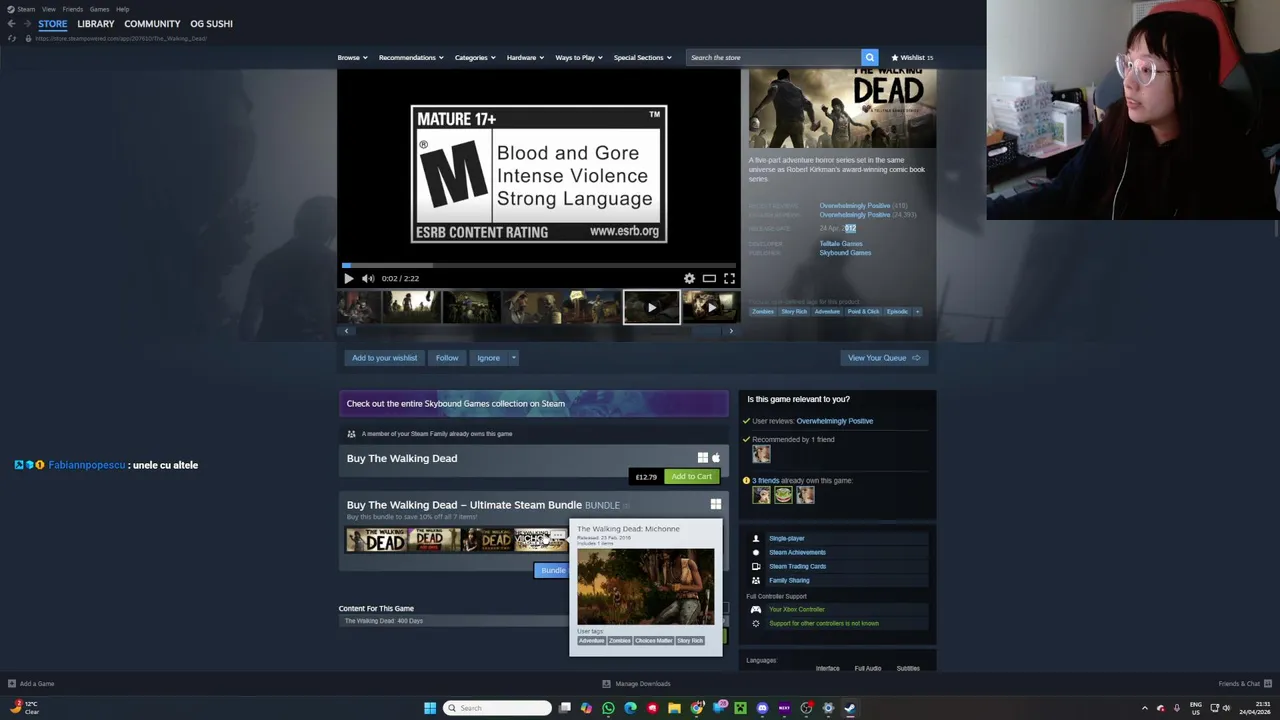
Task: Open the OG SUSHI profile tab
Action: (x=211, y=24)
